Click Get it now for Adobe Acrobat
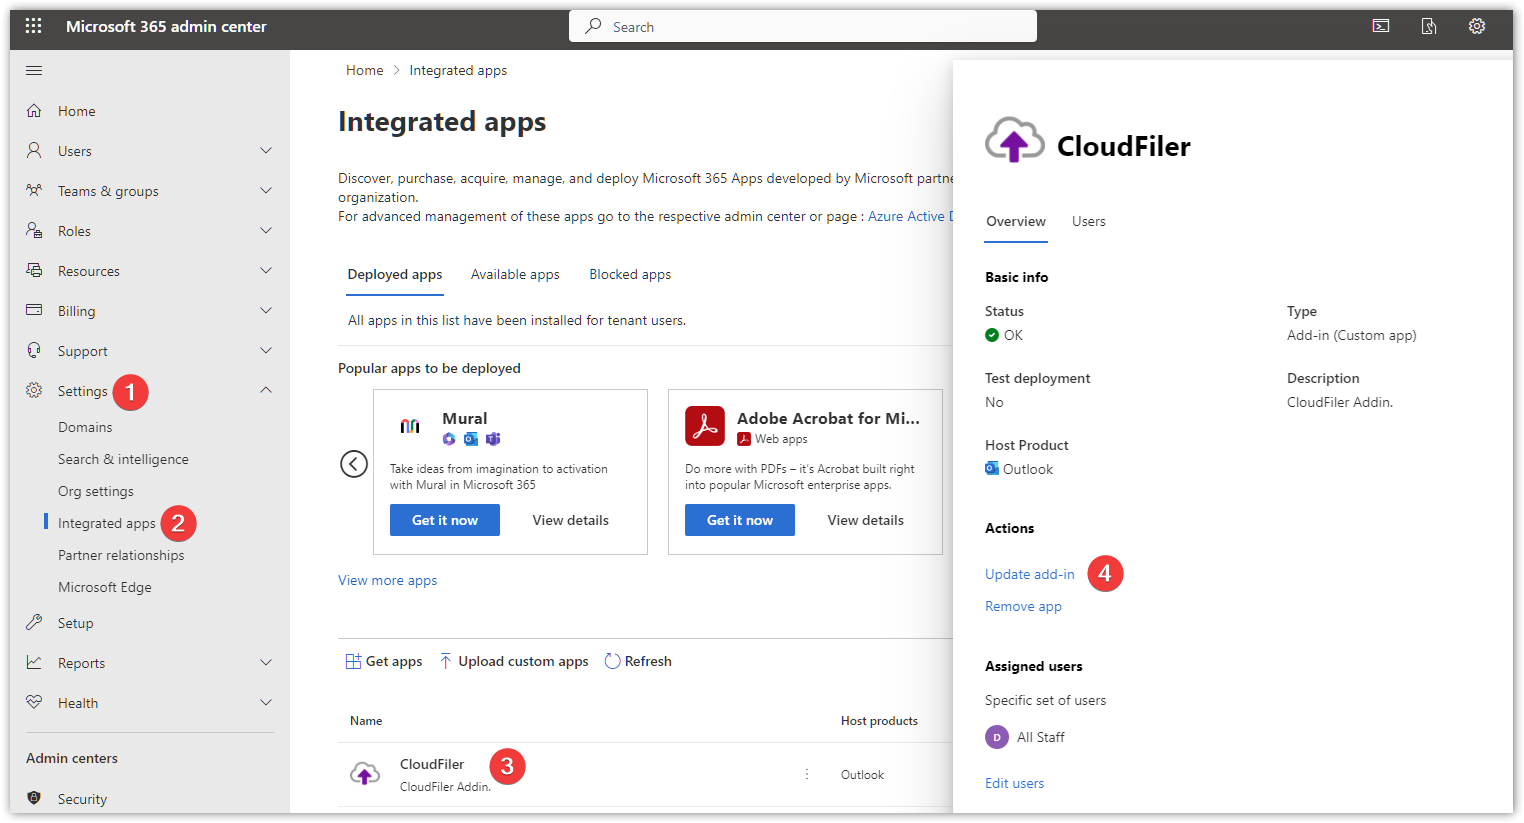Screen dimensions: 1524x823 pyautogui.click(x=740, y=520)
